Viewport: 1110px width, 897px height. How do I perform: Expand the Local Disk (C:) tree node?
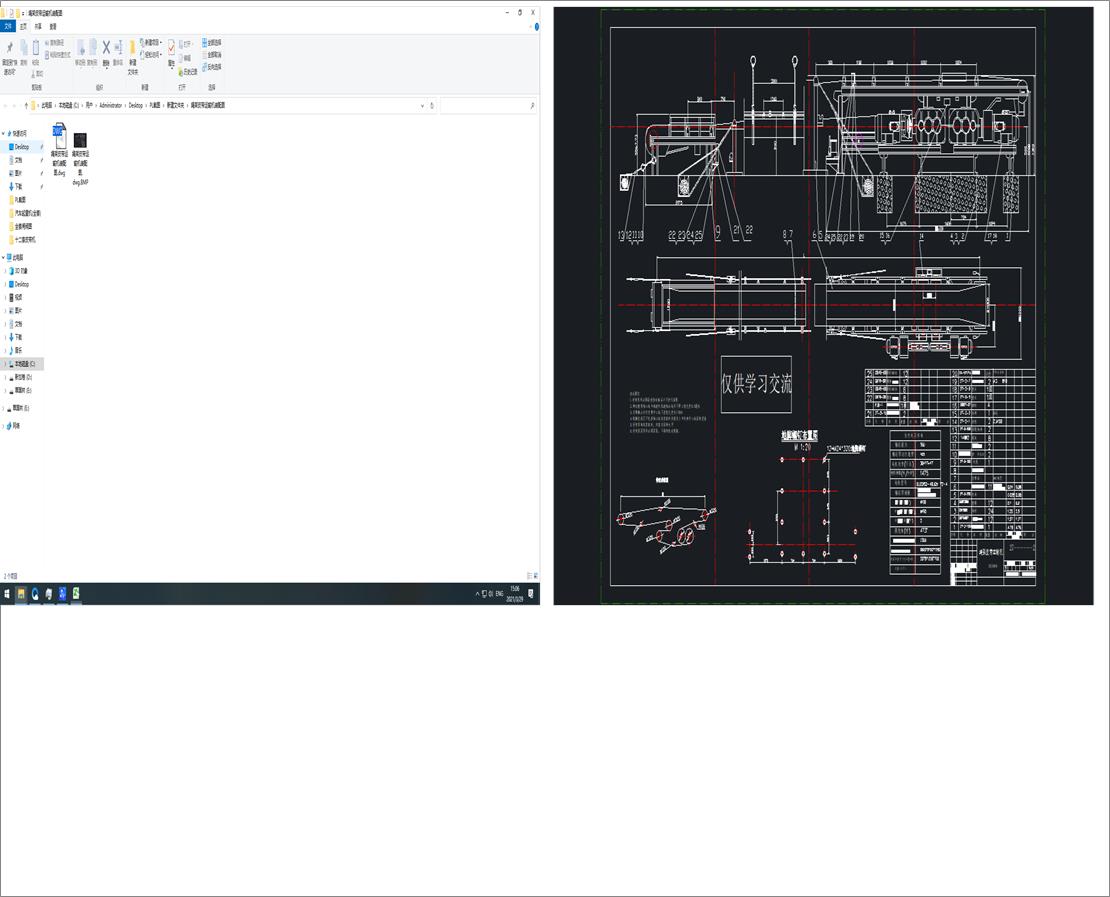pyautogui.click(x=6, y=364)
